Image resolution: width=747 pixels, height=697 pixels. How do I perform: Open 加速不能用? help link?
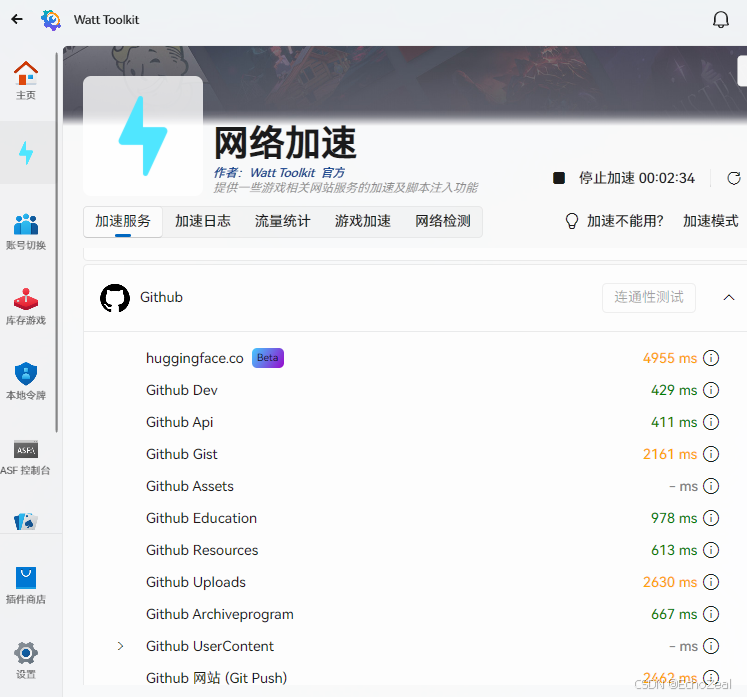pyautogui.click(x=614, y=221)
